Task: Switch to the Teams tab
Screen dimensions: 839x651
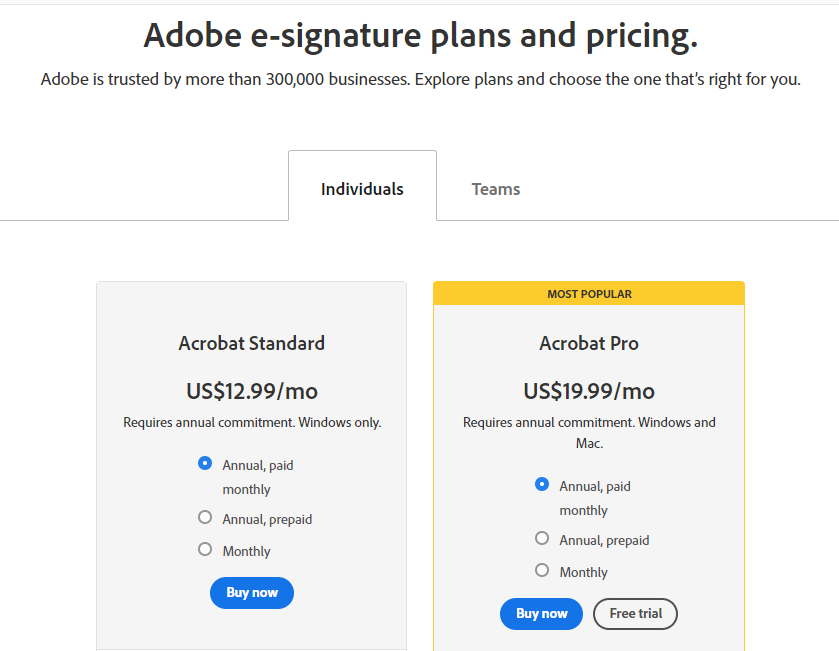Action: [495, 188]
